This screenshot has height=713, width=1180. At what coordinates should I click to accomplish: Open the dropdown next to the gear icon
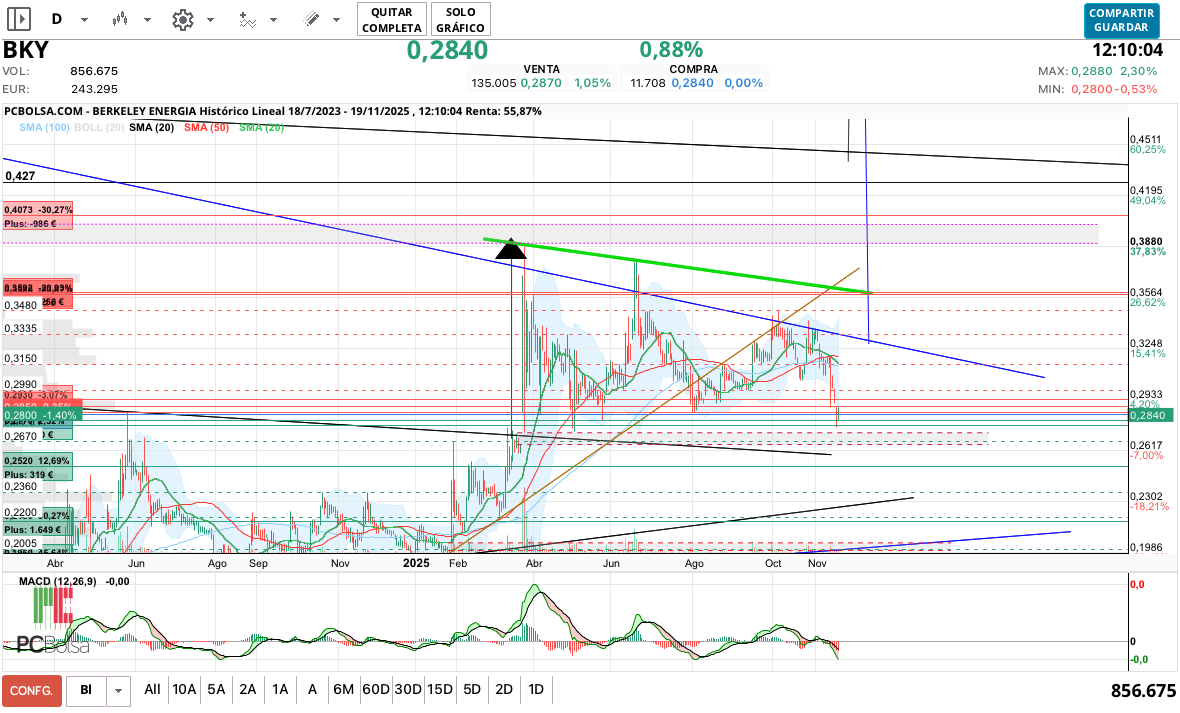(x=210, y=20)
